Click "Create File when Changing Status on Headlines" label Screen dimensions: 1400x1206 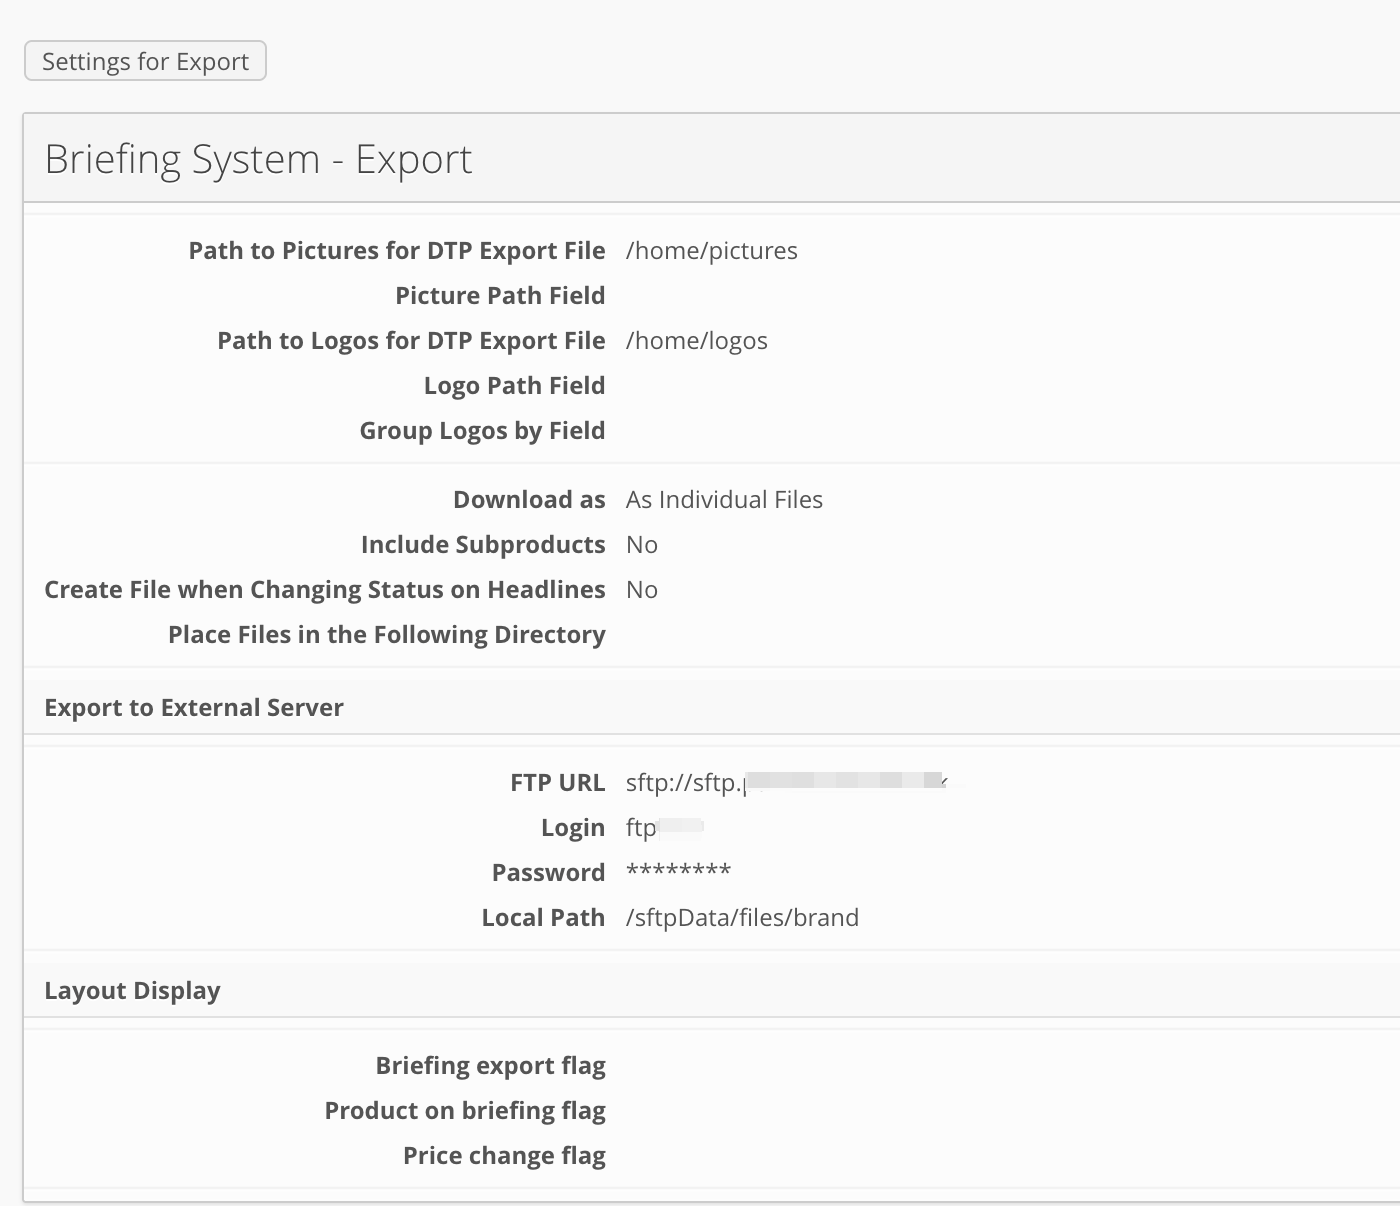coord(325,590)
